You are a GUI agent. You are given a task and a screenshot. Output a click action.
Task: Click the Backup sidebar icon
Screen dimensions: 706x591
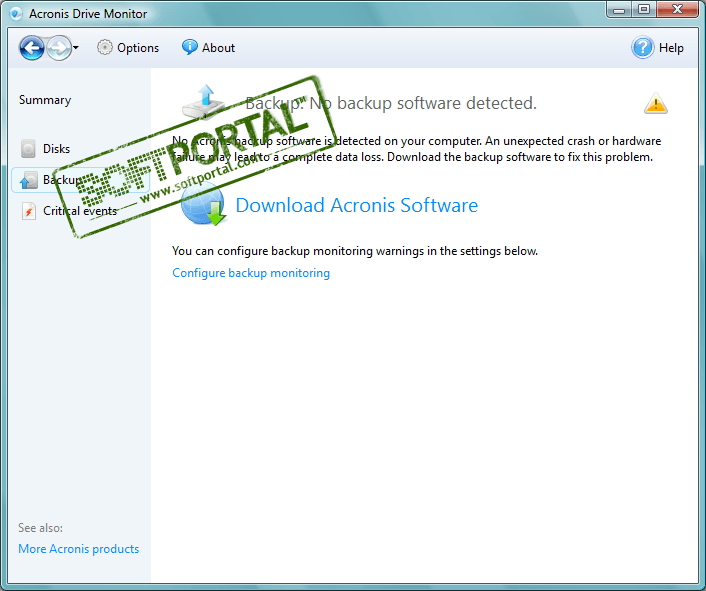coord(28,180)
